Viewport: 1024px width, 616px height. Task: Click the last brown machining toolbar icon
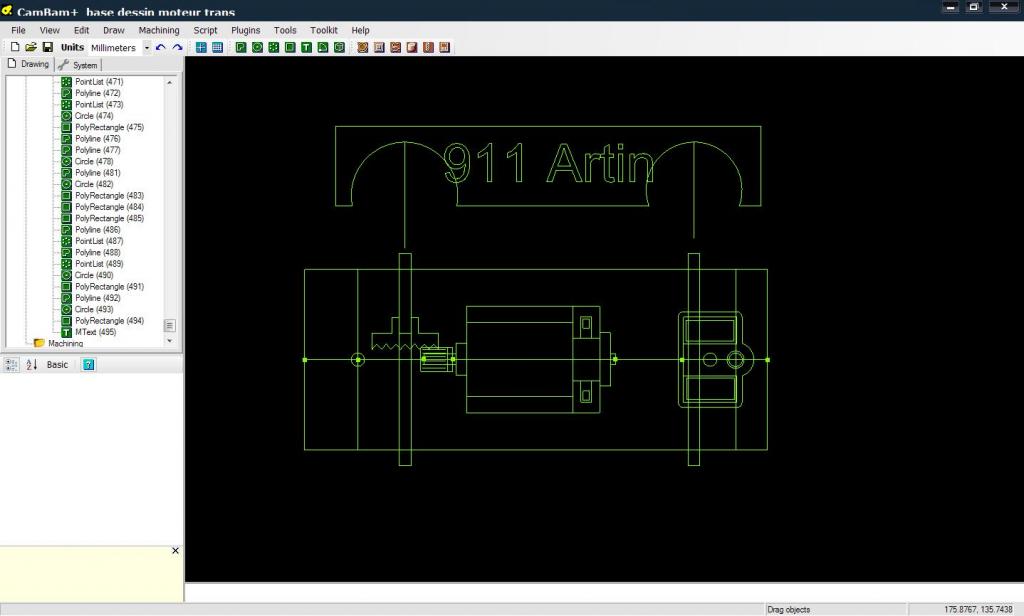tap(444, 47)
